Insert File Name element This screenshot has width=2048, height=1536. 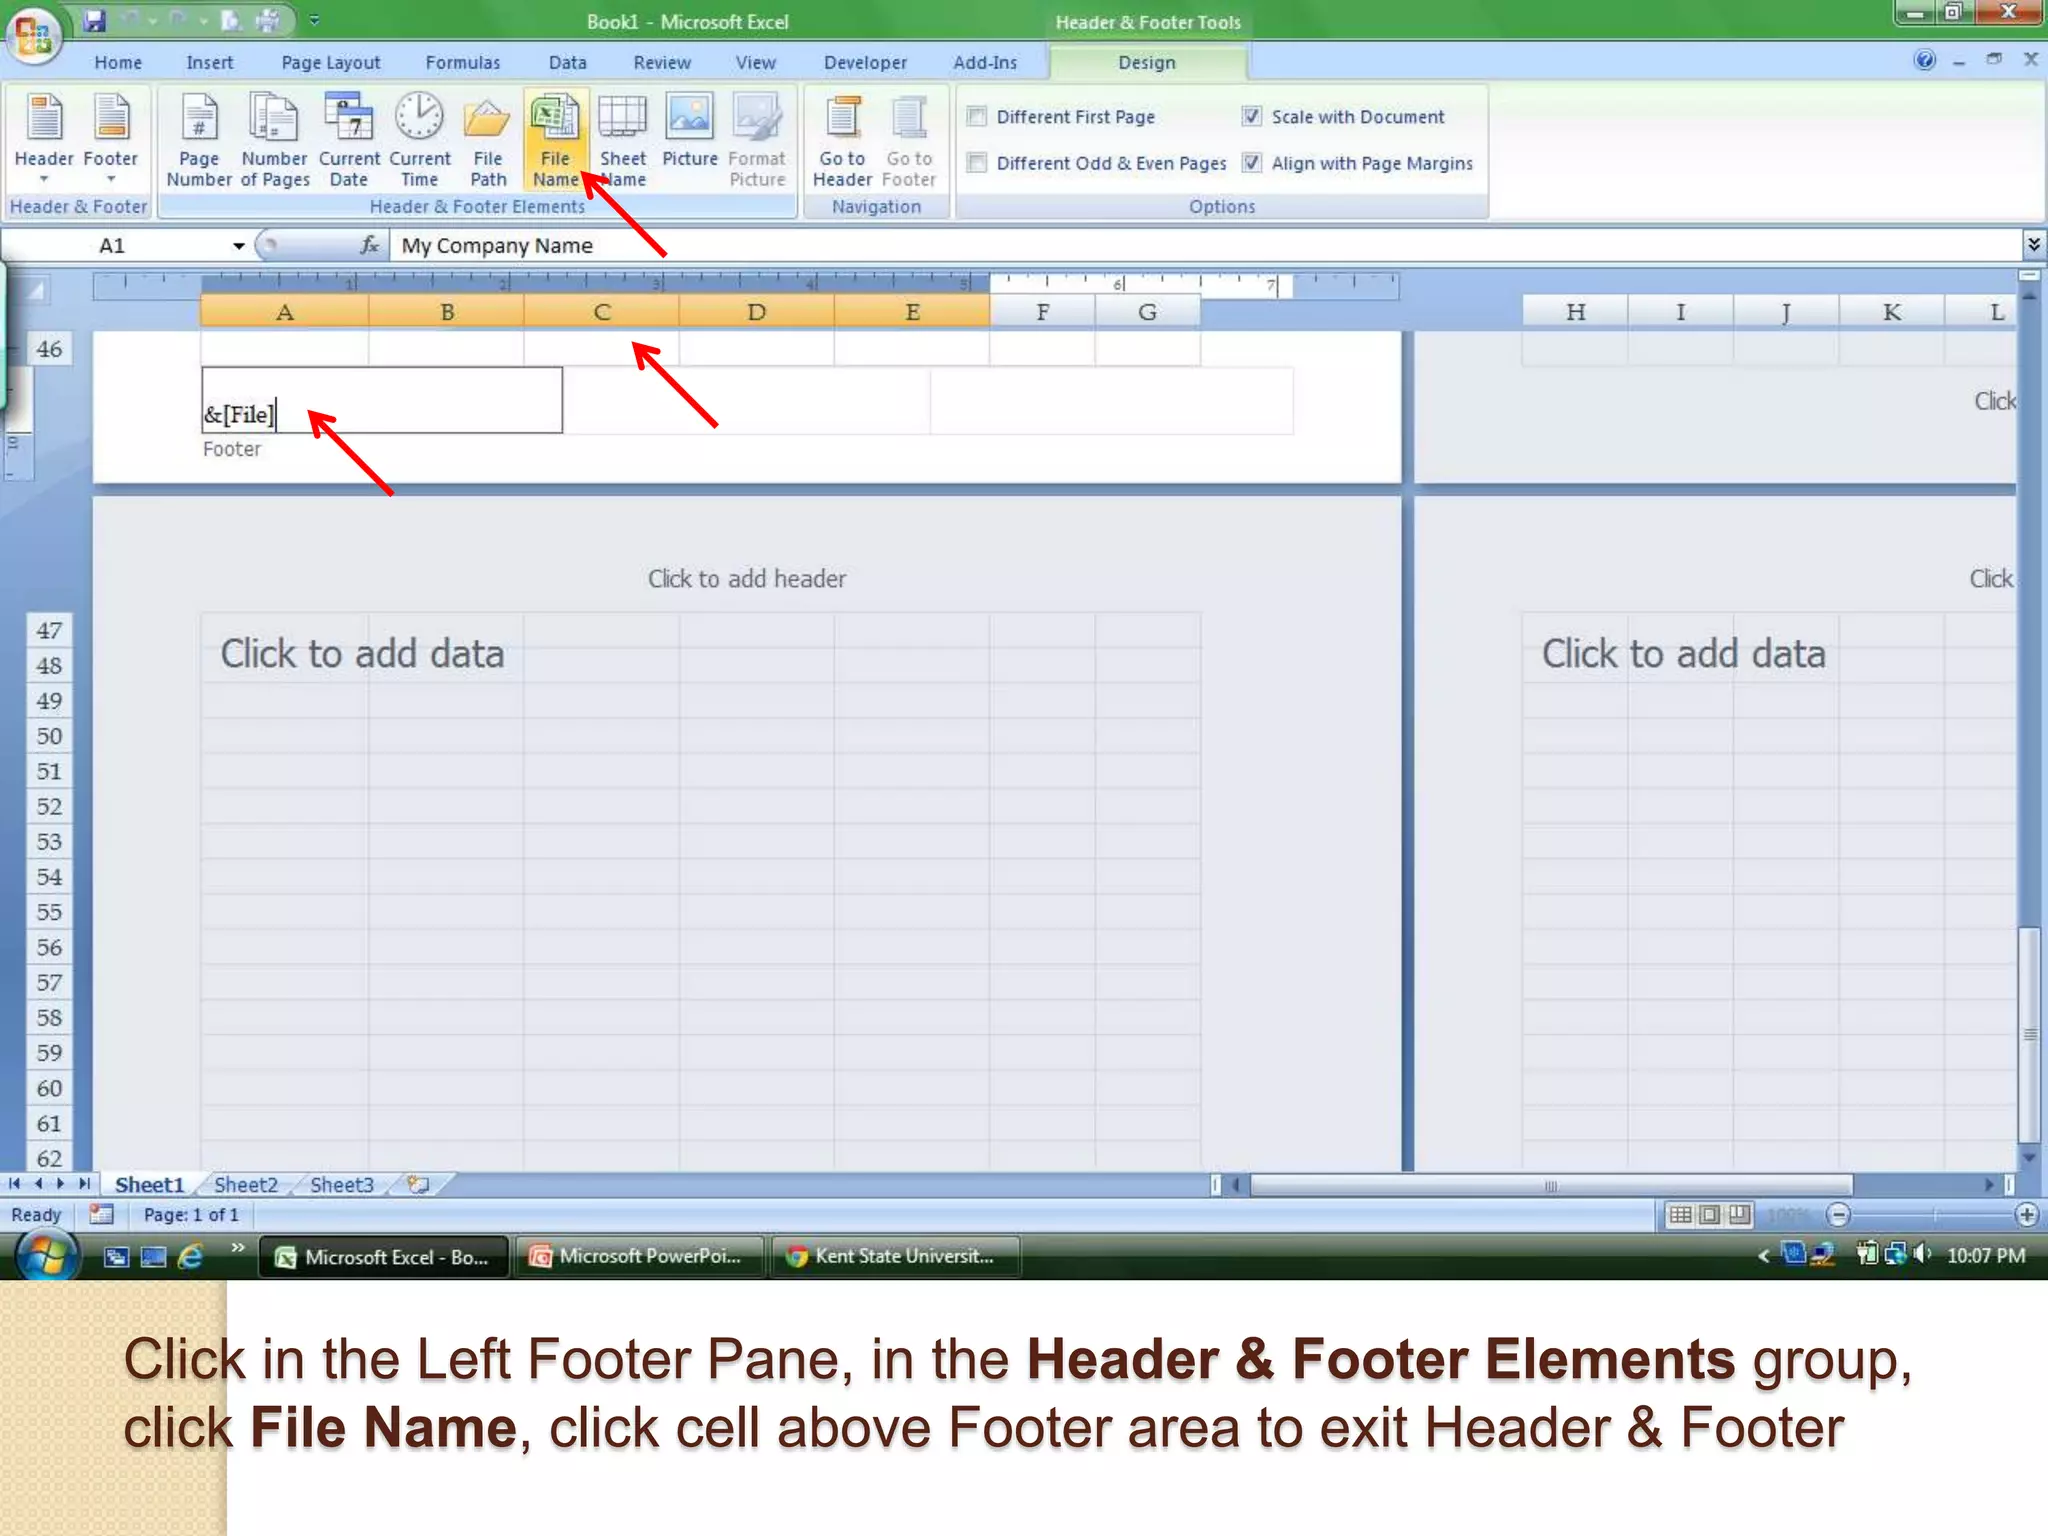pyautogui.click(x=555, y=140)
